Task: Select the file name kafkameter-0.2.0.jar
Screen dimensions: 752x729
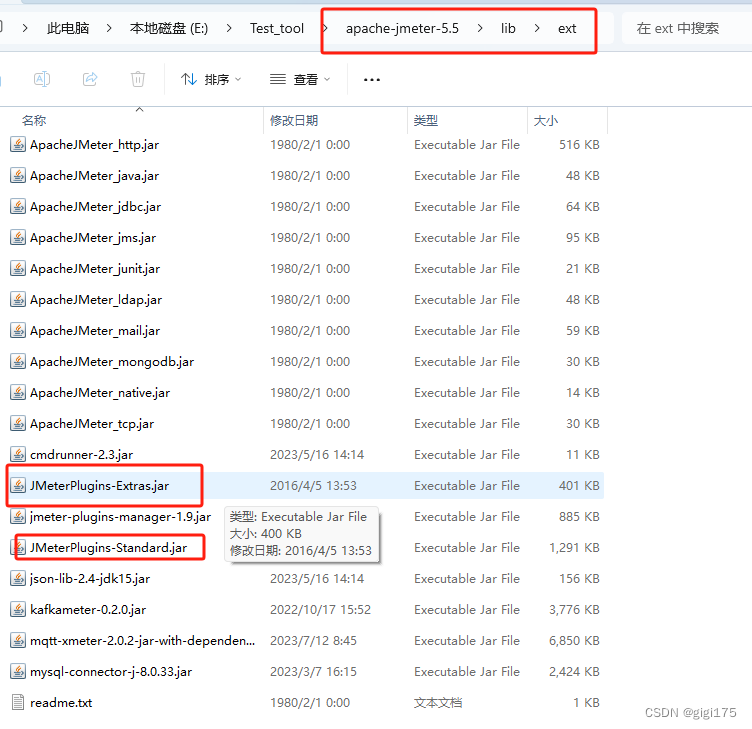Action: pyautogui.click(x=88, y=610)
